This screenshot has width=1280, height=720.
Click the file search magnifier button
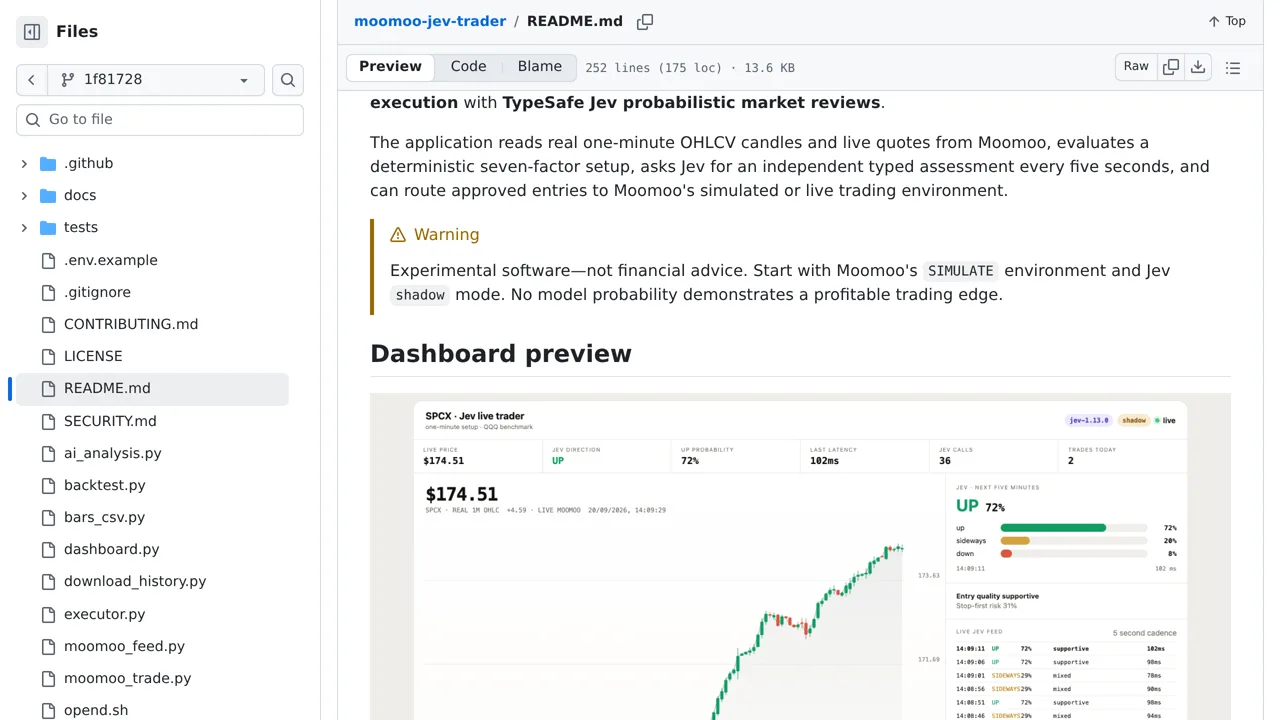point(288,80)
